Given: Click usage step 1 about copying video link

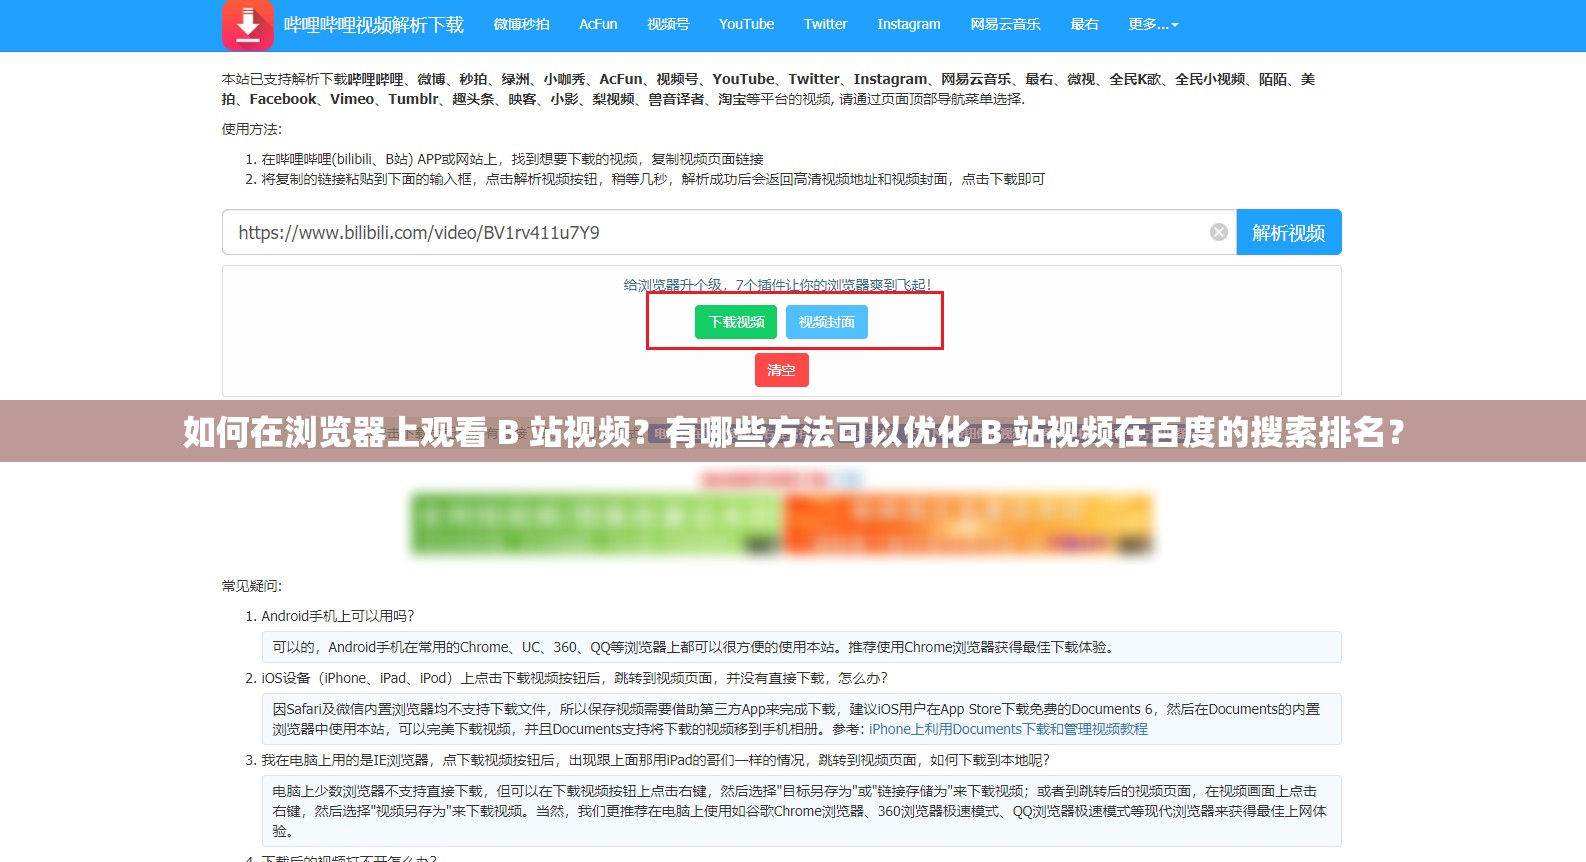Looking at the screenshot, I should pos(512,159).
